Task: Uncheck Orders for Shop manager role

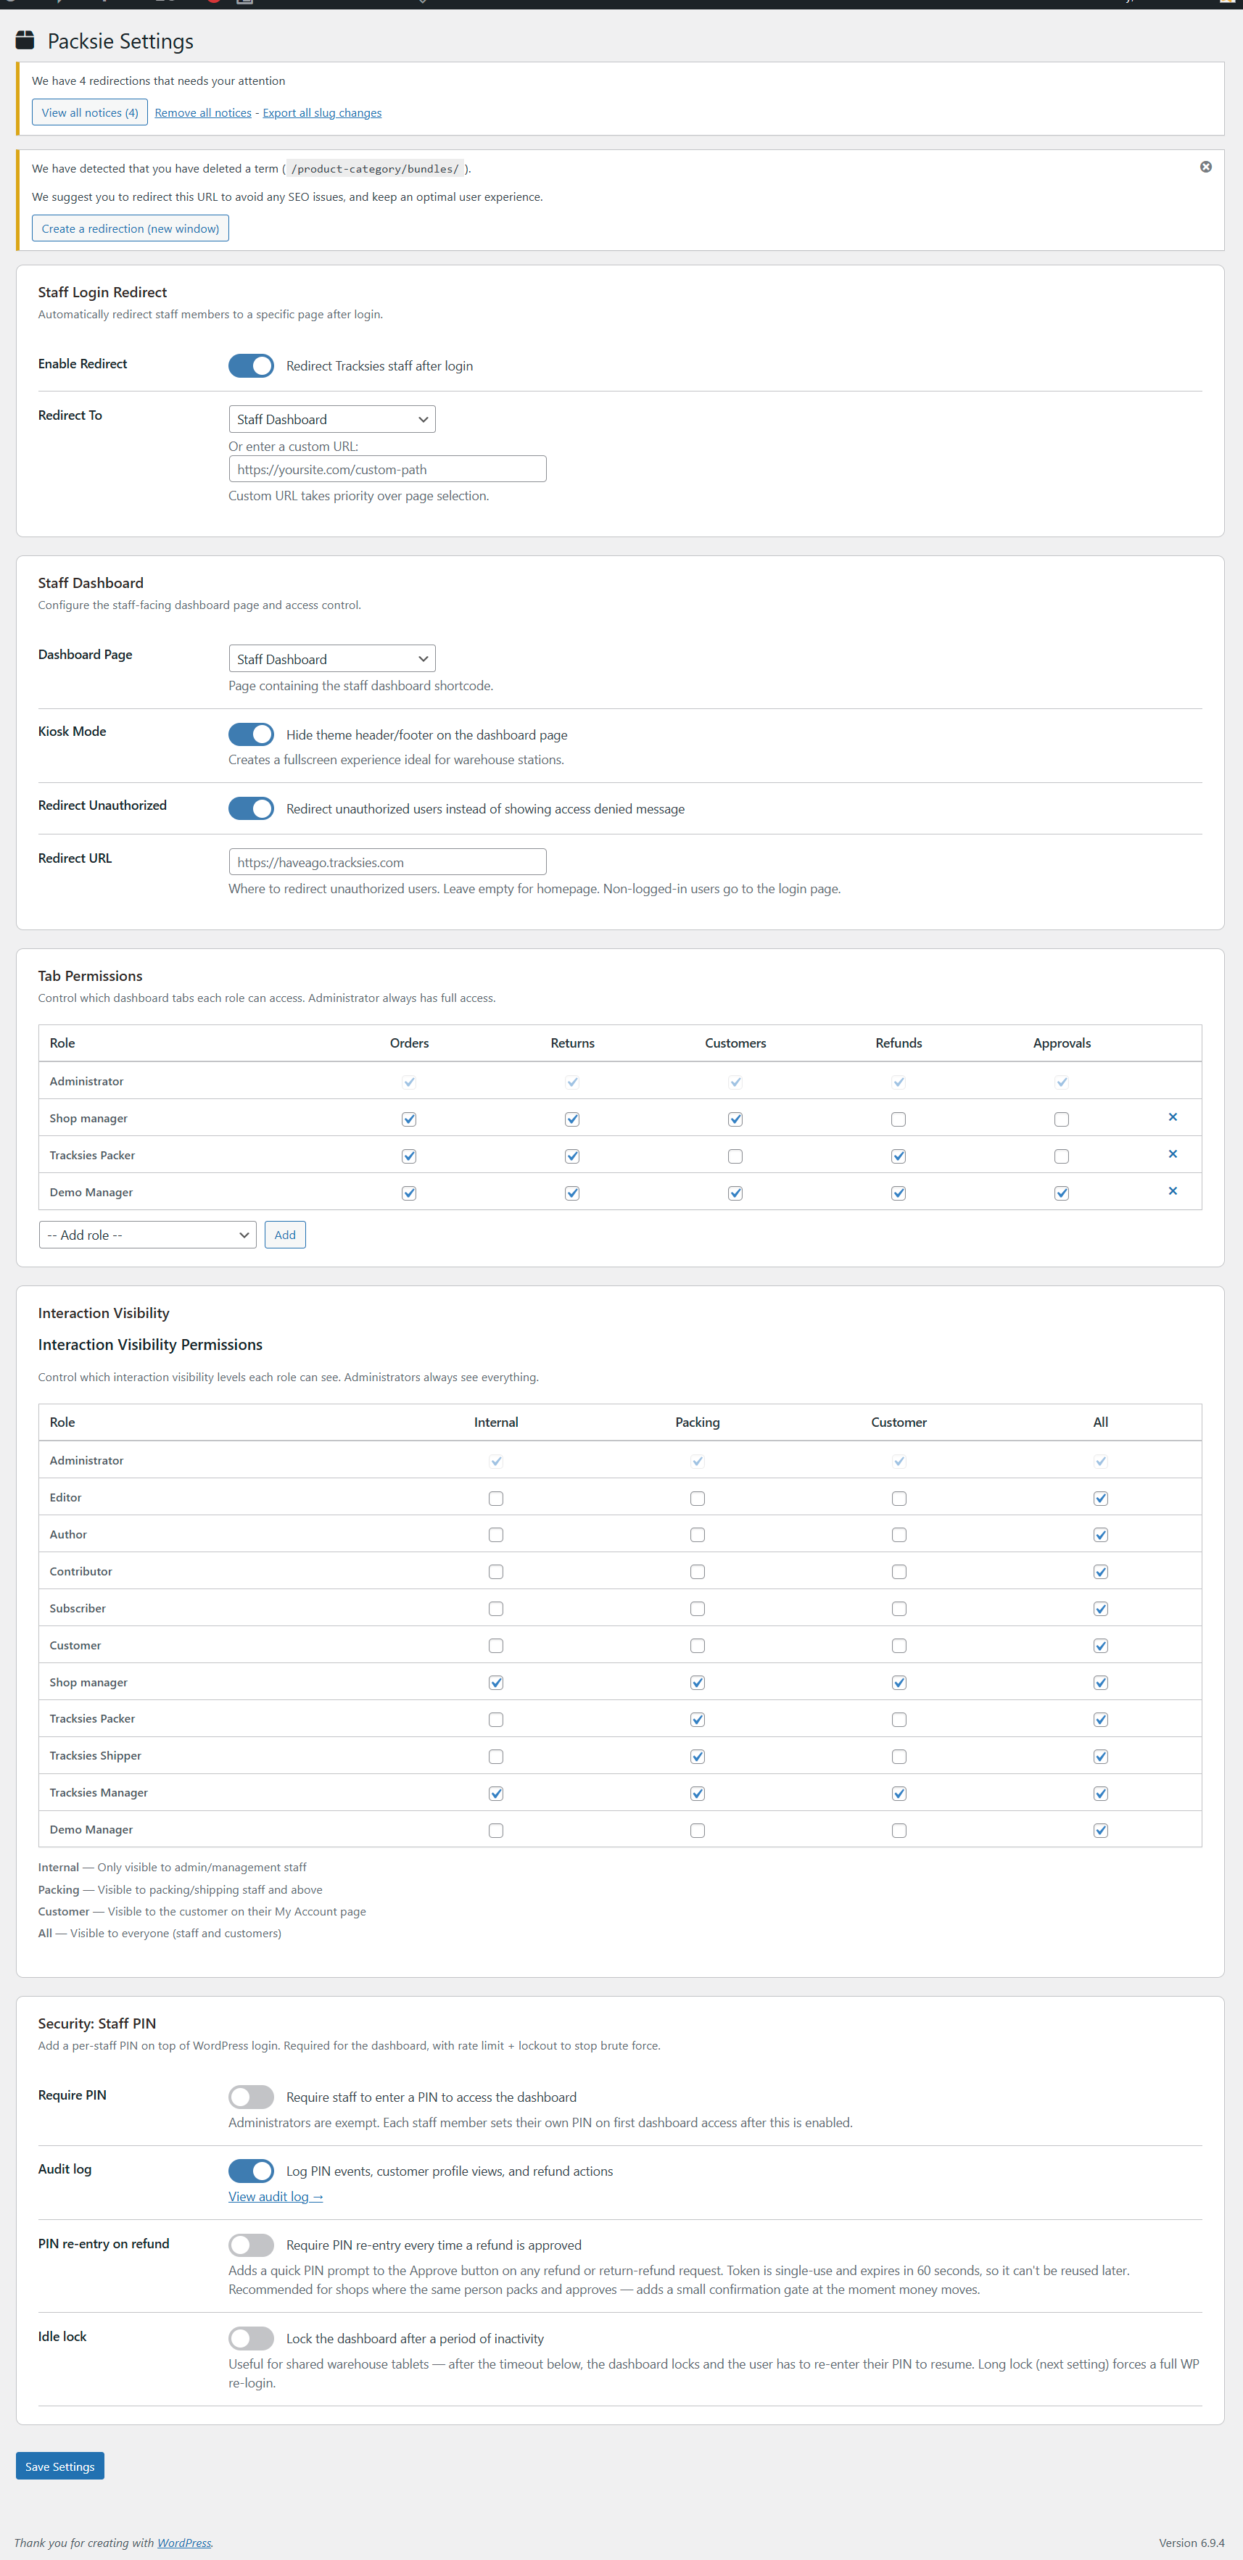Action: click(409, 1119)
